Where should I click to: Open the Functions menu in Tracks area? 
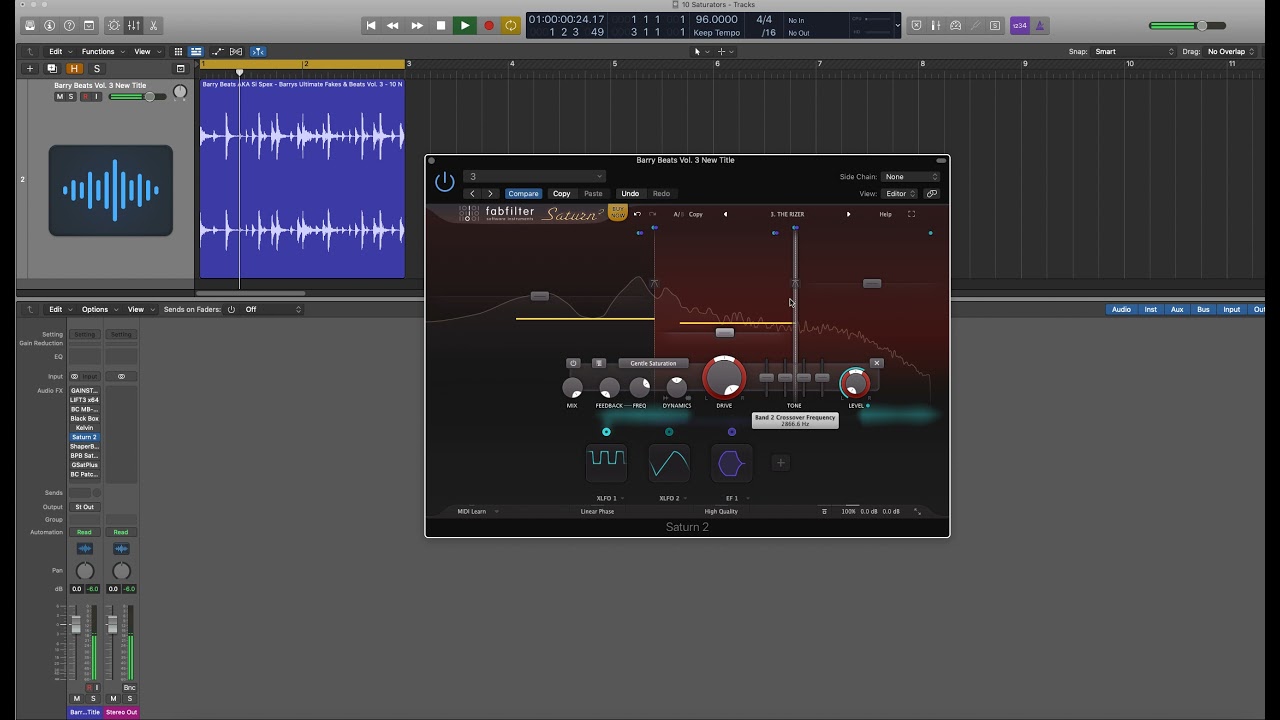[101, 52]
